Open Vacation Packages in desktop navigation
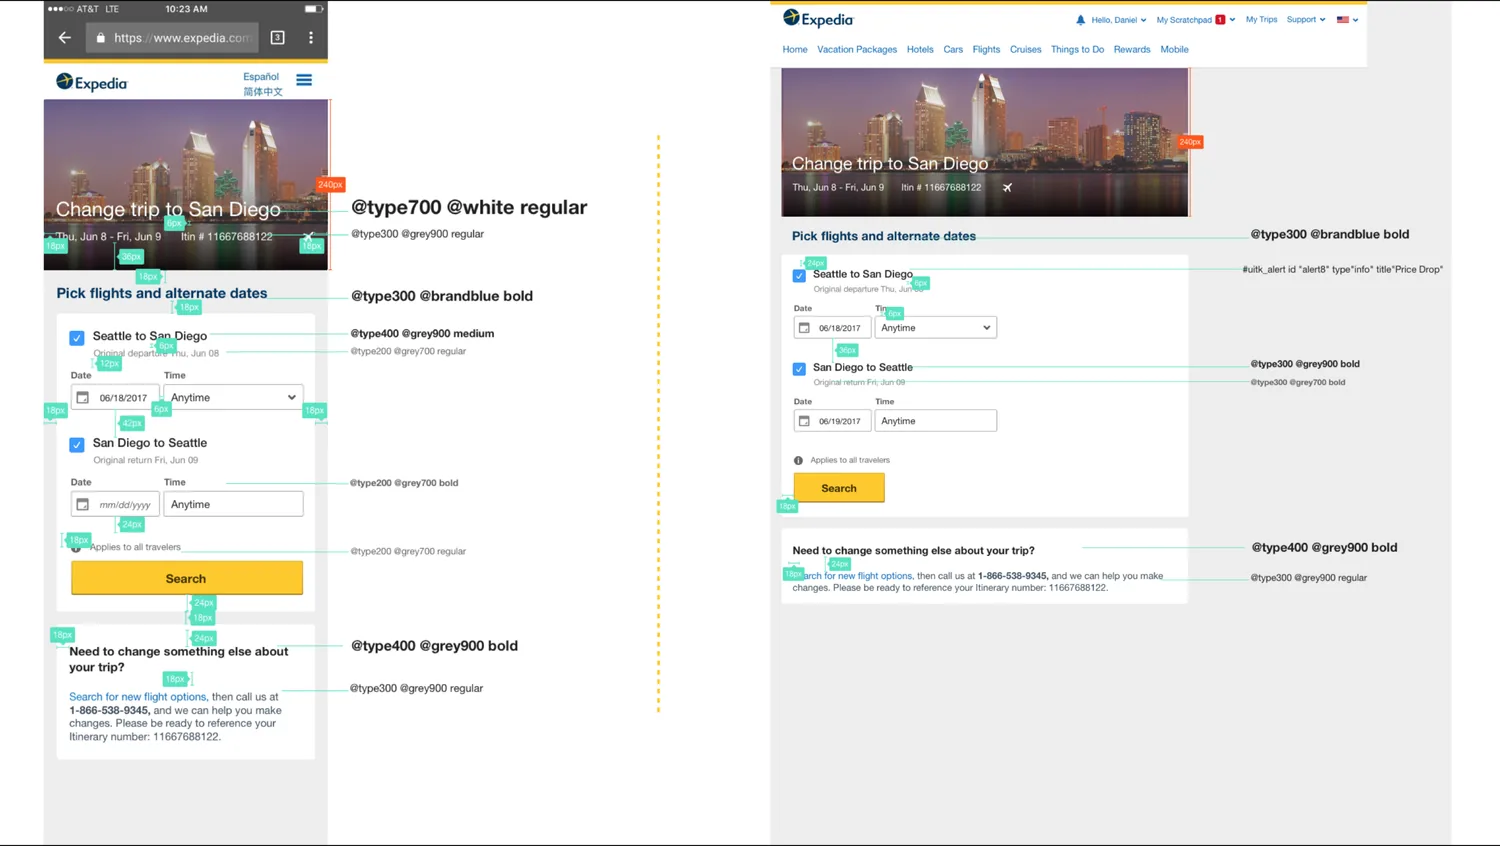Screen dimensions: 1500x846 857,49
